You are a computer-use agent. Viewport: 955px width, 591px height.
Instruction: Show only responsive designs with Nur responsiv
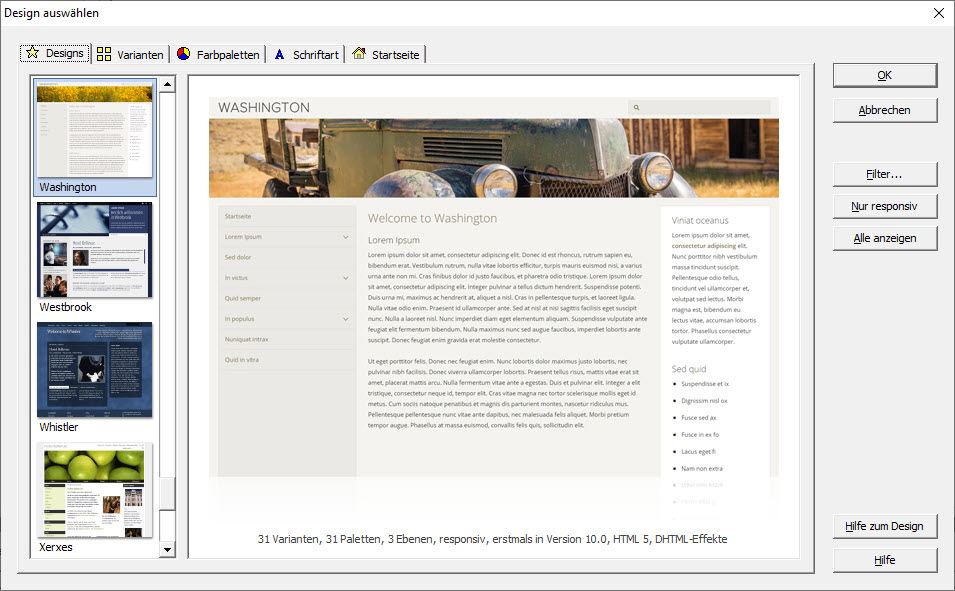pyautogui.click(x=885, y=206)
